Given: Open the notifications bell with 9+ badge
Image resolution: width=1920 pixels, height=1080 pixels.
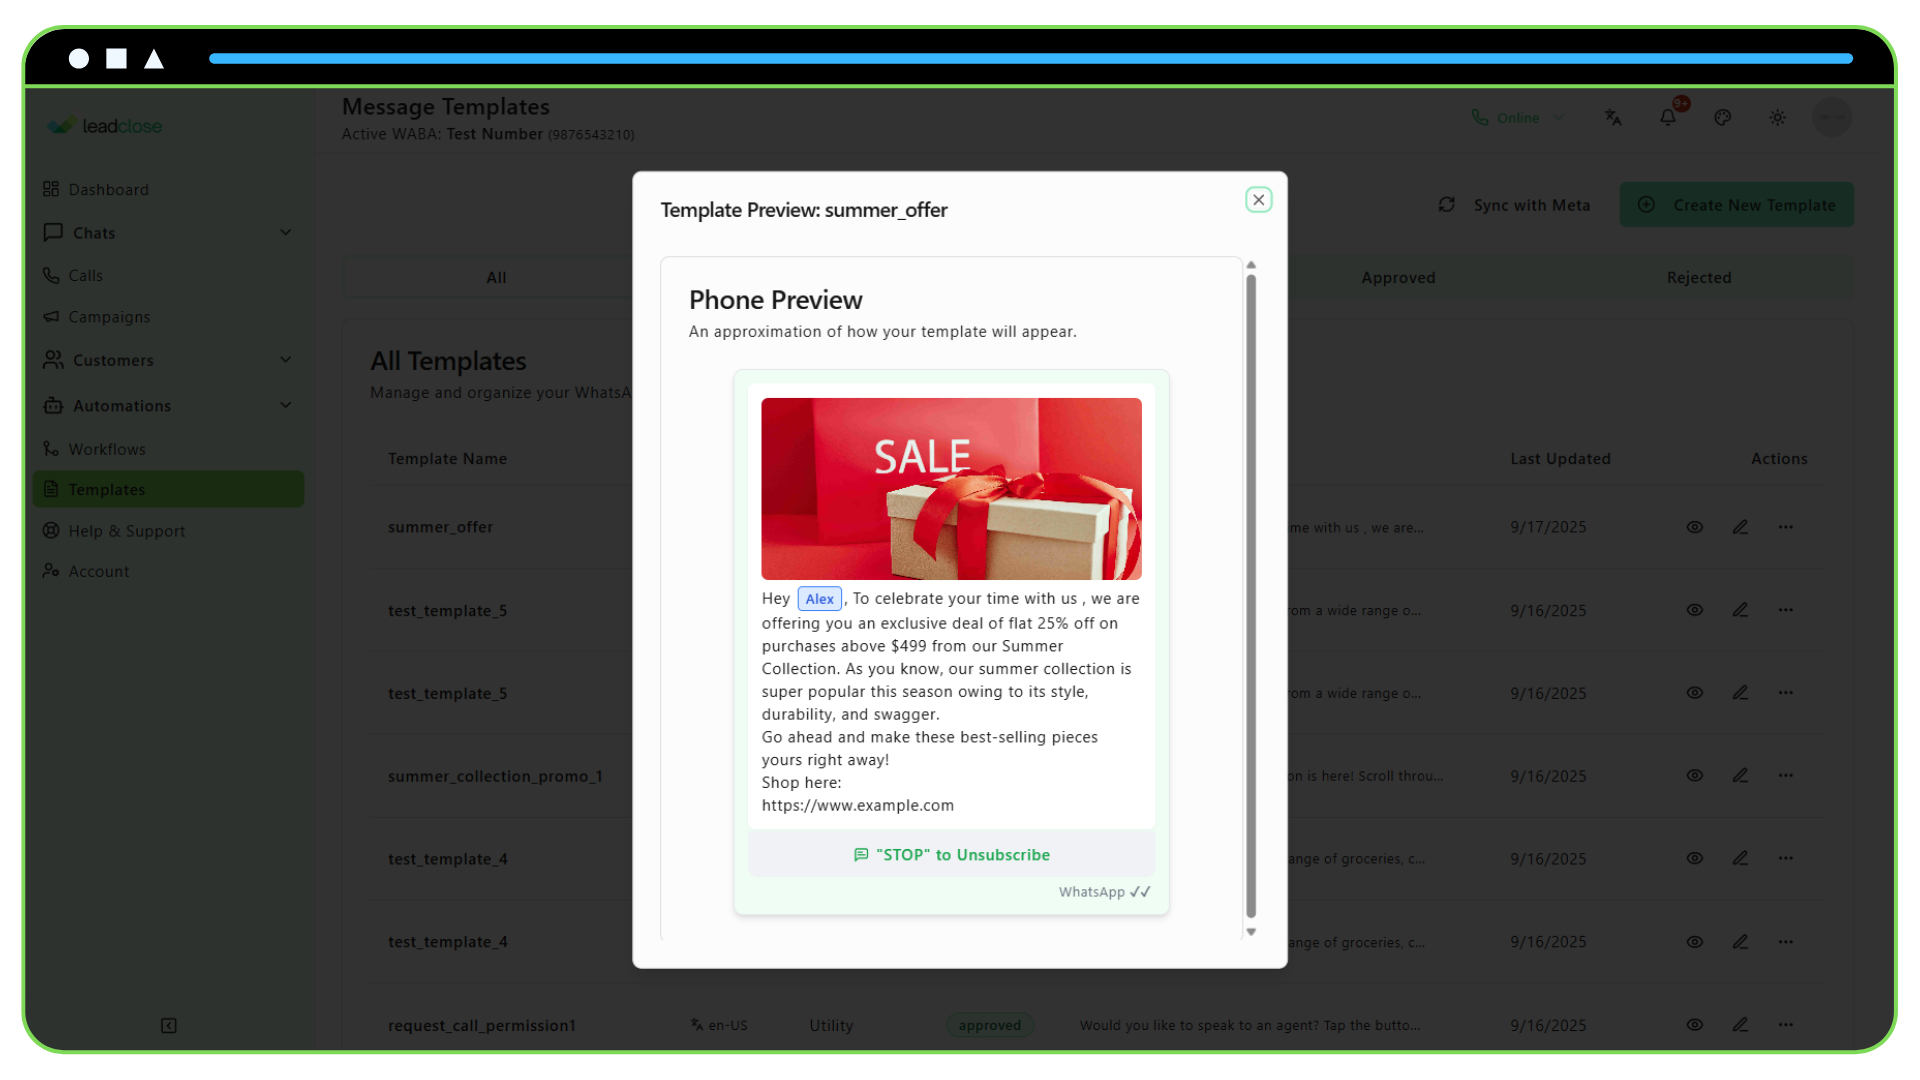Looking at the screenshot, I should pos(1668,117).
